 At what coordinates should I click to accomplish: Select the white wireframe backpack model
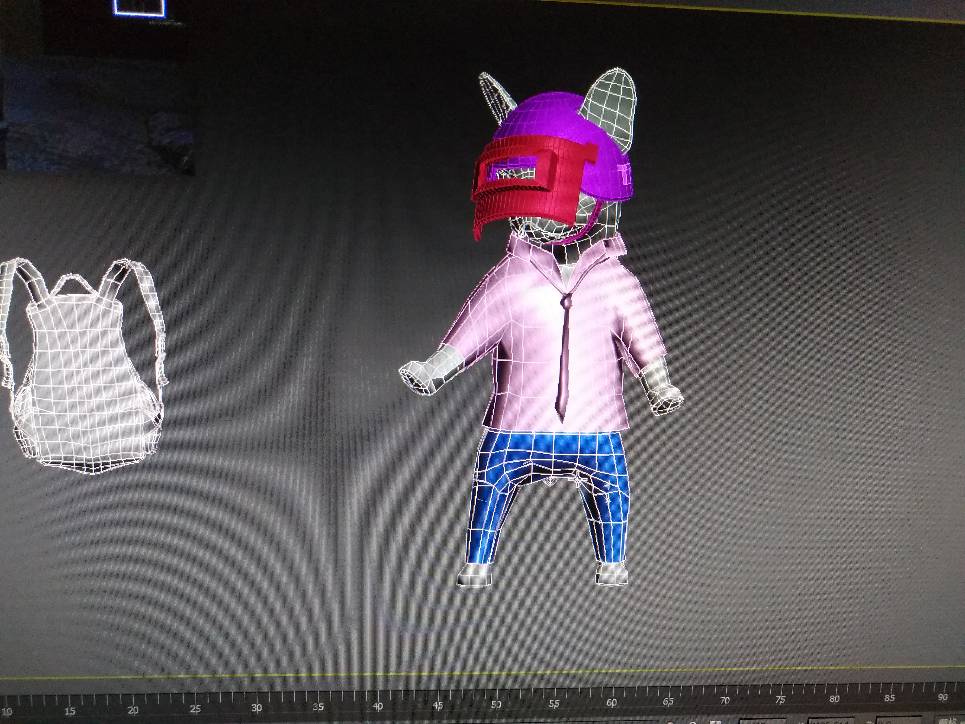coord(83,366)
